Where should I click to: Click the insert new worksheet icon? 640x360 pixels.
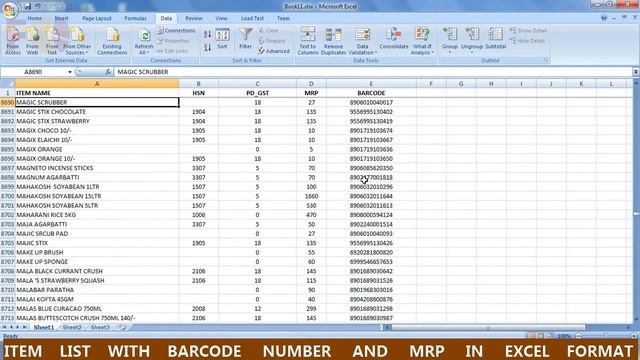pyautogui.click(x=122, y=327)
